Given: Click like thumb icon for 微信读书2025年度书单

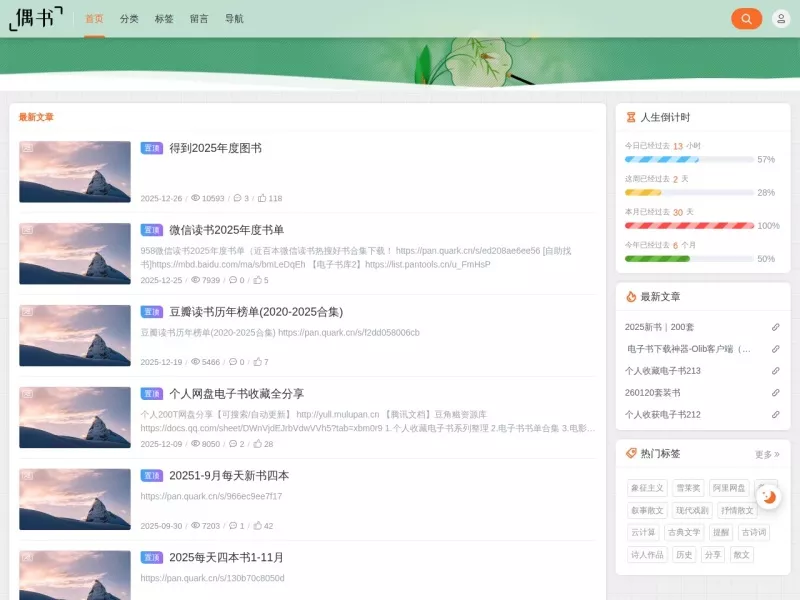Looking at the screenshot, I should [258, 280].
